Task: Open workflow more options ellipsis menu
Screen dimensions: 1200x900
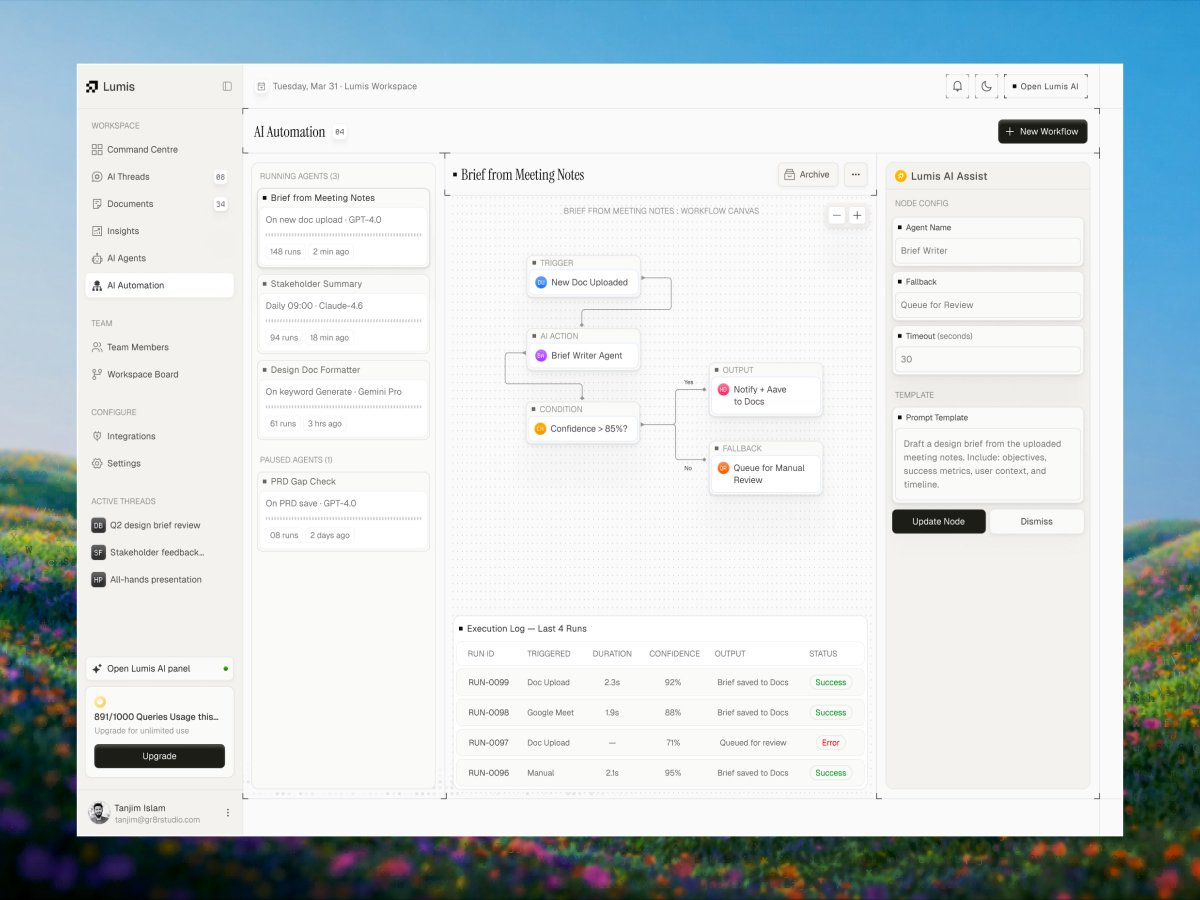Action: [x=856, y=175]
